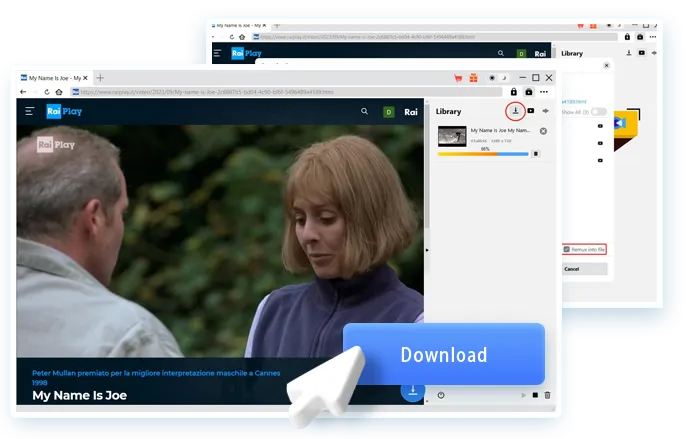
Task: Delete all with the trash icon at Library bottom
Action: [547, 395]
